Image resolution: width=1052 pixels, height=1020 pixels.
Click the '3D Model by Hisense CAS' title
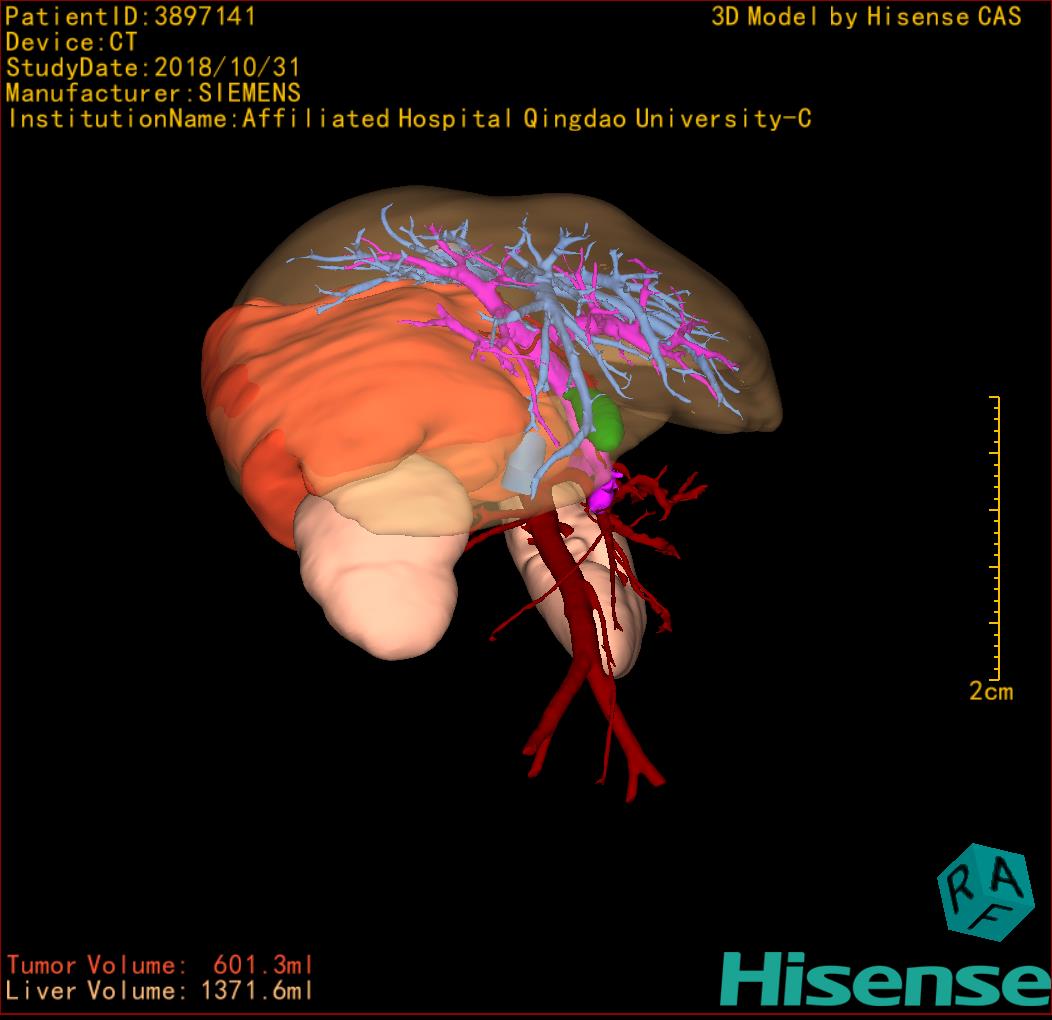[x=866, y=16]
